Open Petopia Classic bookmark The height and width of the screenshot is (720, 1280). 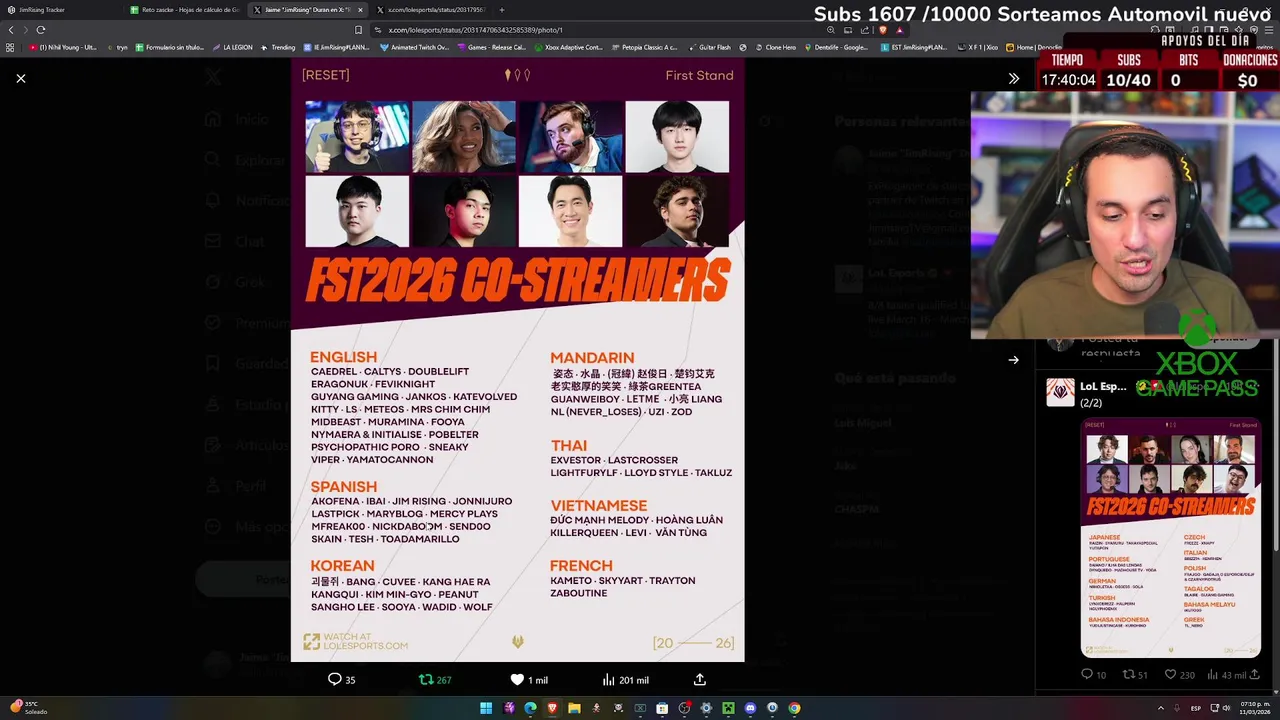click(645, 47)
